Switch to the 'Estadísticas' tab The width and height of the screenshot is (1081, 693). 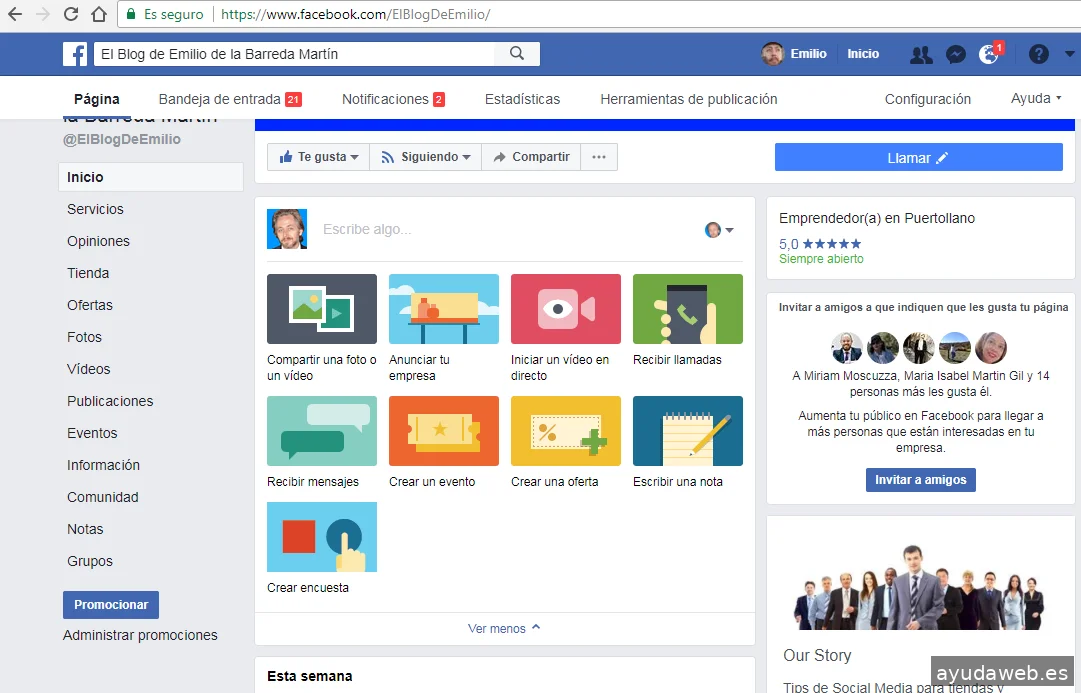tap(522, 99)
